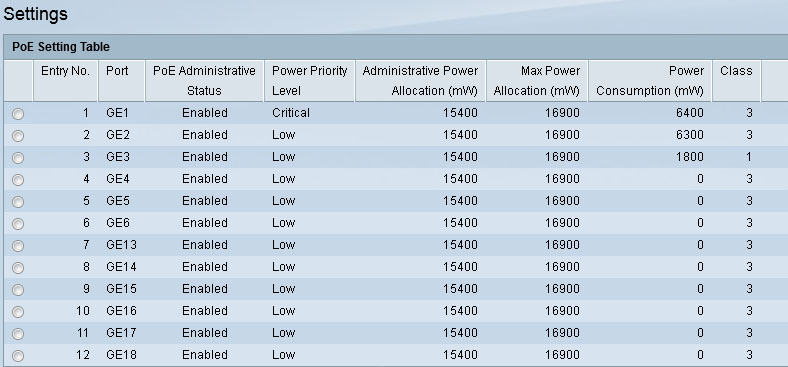Viewport: 788px width, 367px height.
Task: Click the GE1 port cell
Action: [x=117, y=113]
